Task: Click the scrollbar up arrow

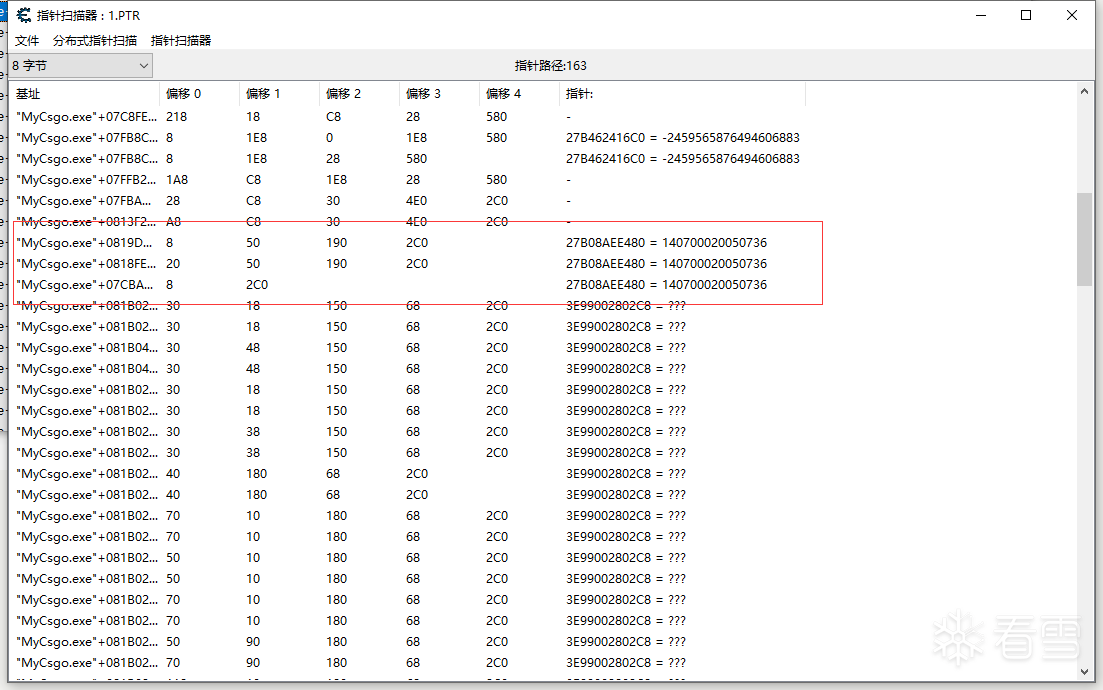Action: (x=1084, y=91)
